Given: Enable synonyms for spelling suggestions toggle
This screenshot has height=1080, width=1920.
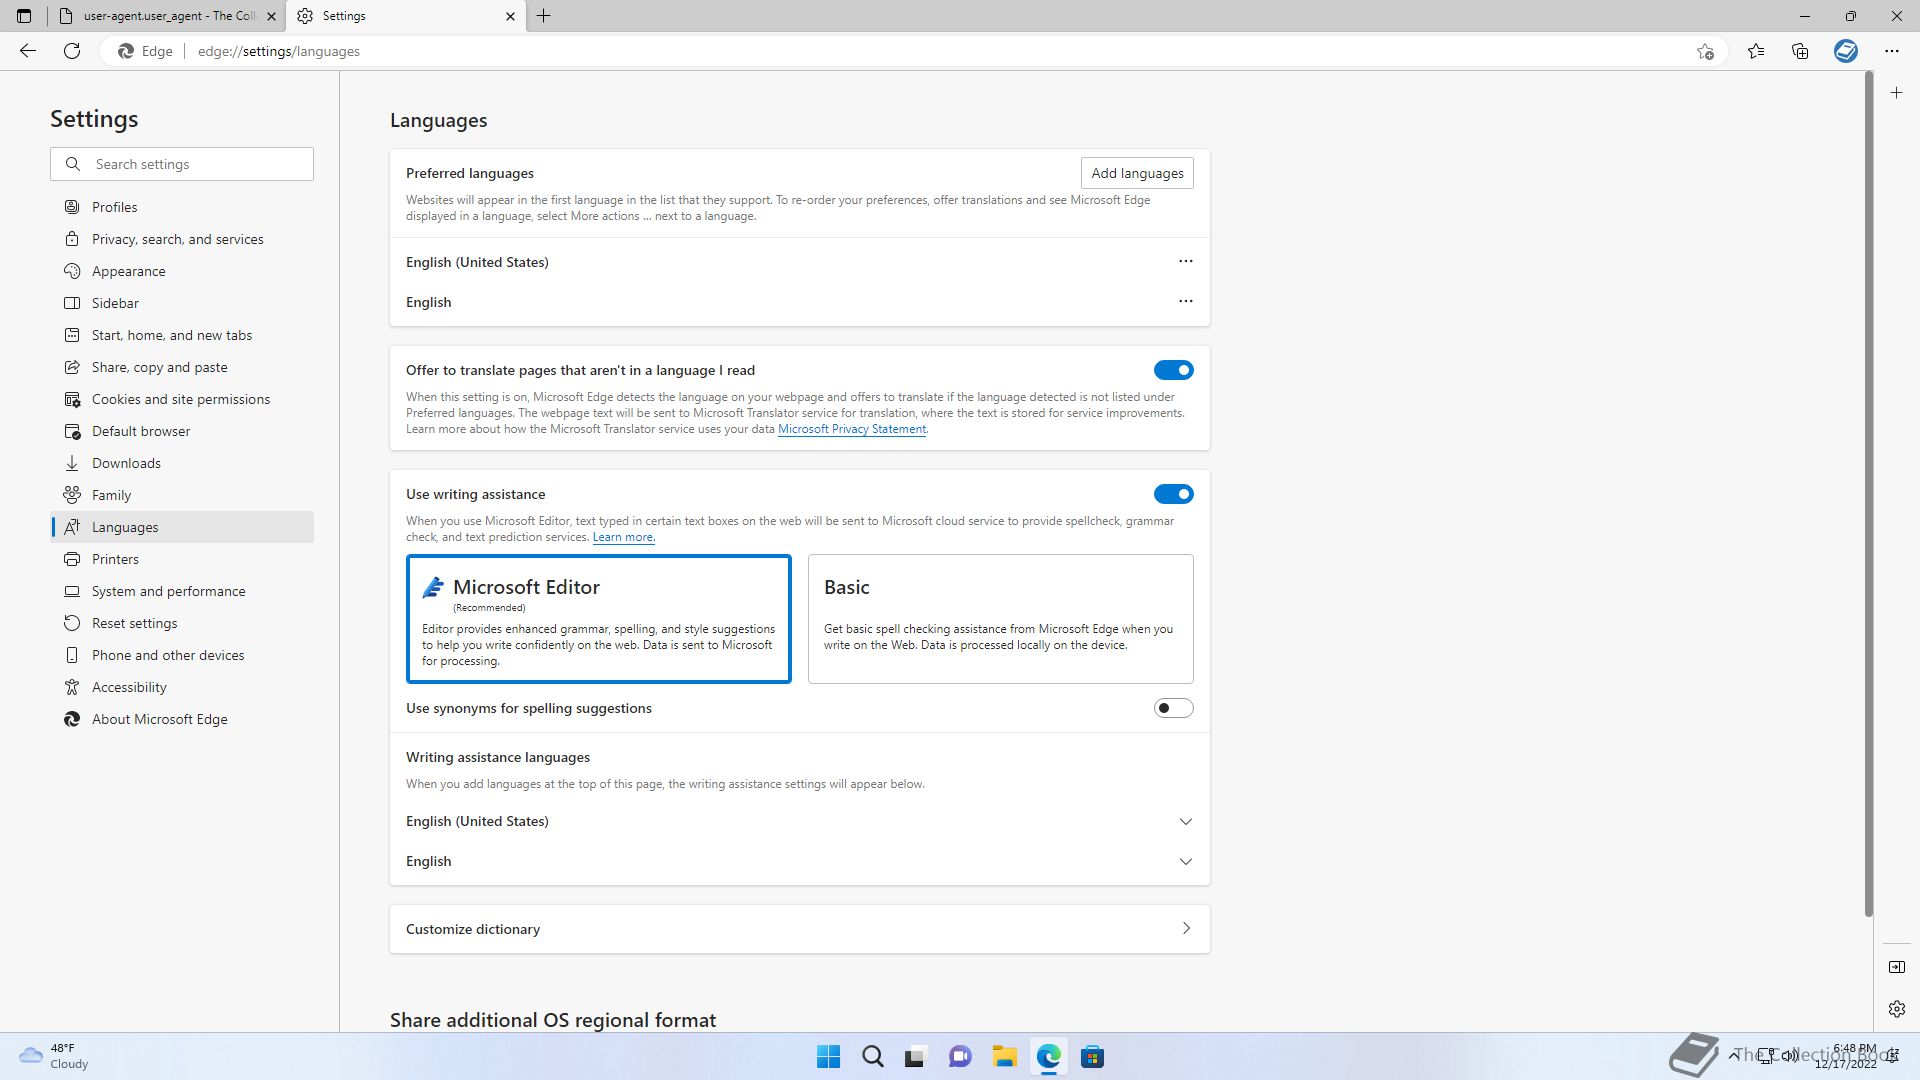Looking at the screenshot, I should [1173, 708].
